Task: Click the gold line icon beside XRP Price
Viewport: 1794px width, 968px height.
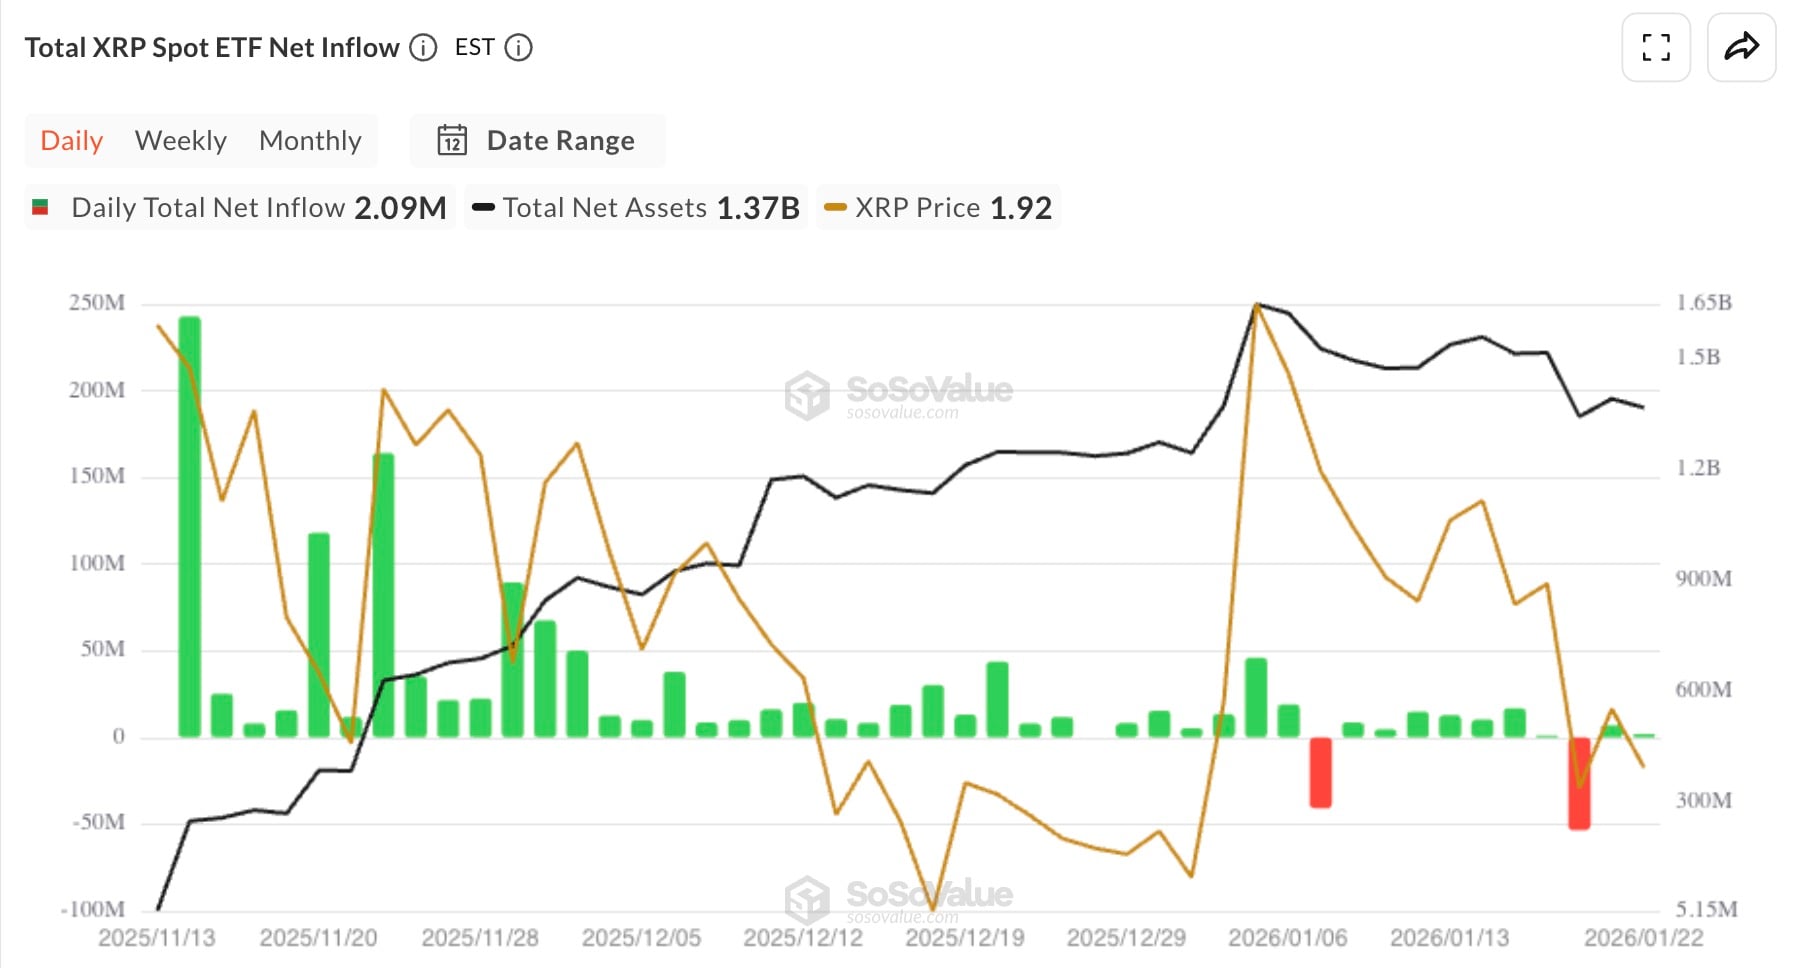Action: [x=833, y=207]
